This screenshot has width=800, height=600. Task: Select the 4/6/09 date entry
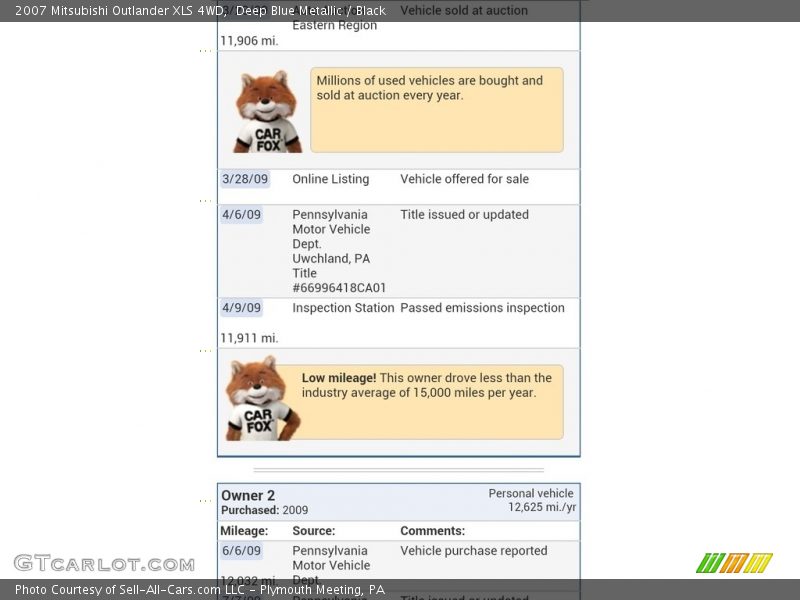pos(241,214)
